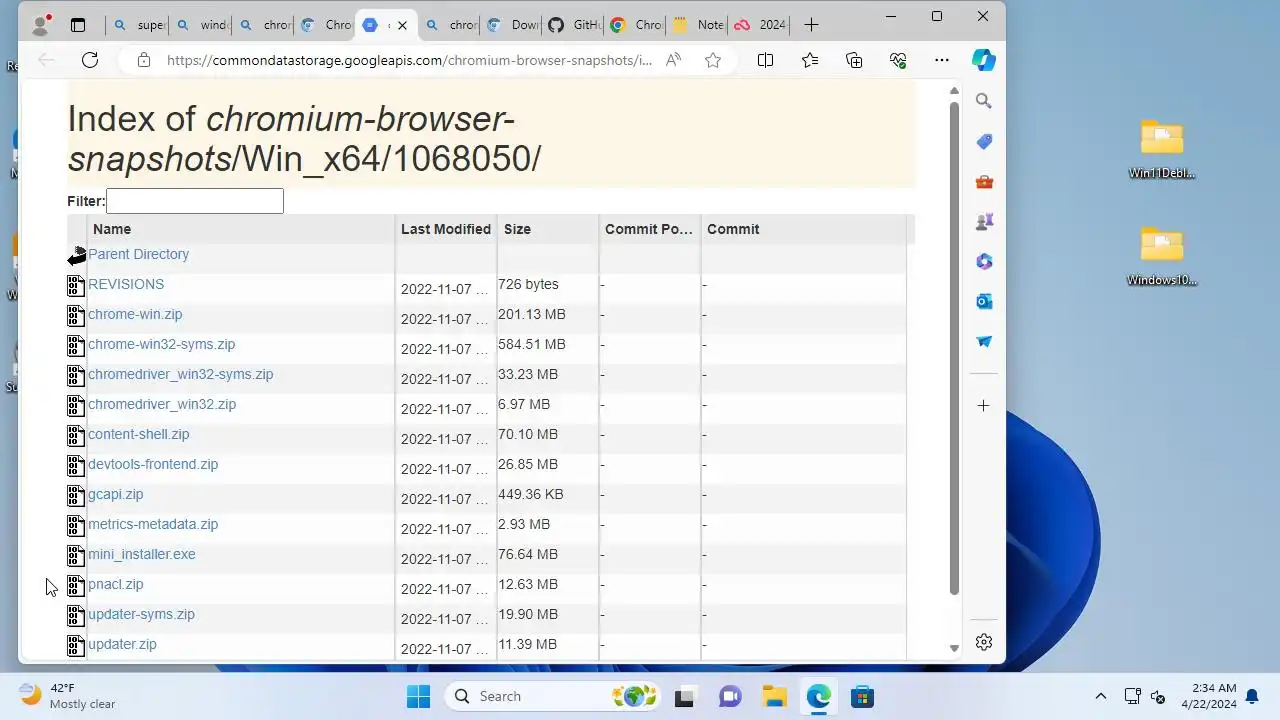This screenshot has width=1280, height=720.
Task: Sort by Last Modified column header
Action: (446, 229)
